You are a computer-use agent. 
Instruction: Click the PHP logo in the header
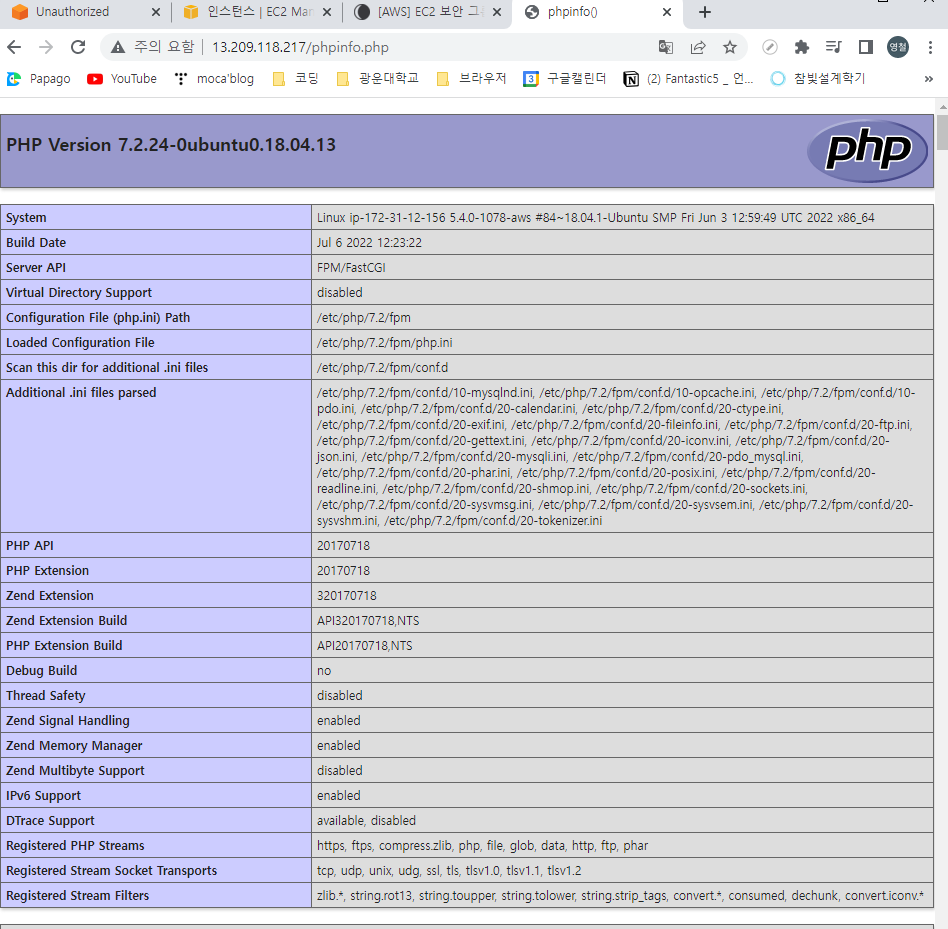point(868,151)
